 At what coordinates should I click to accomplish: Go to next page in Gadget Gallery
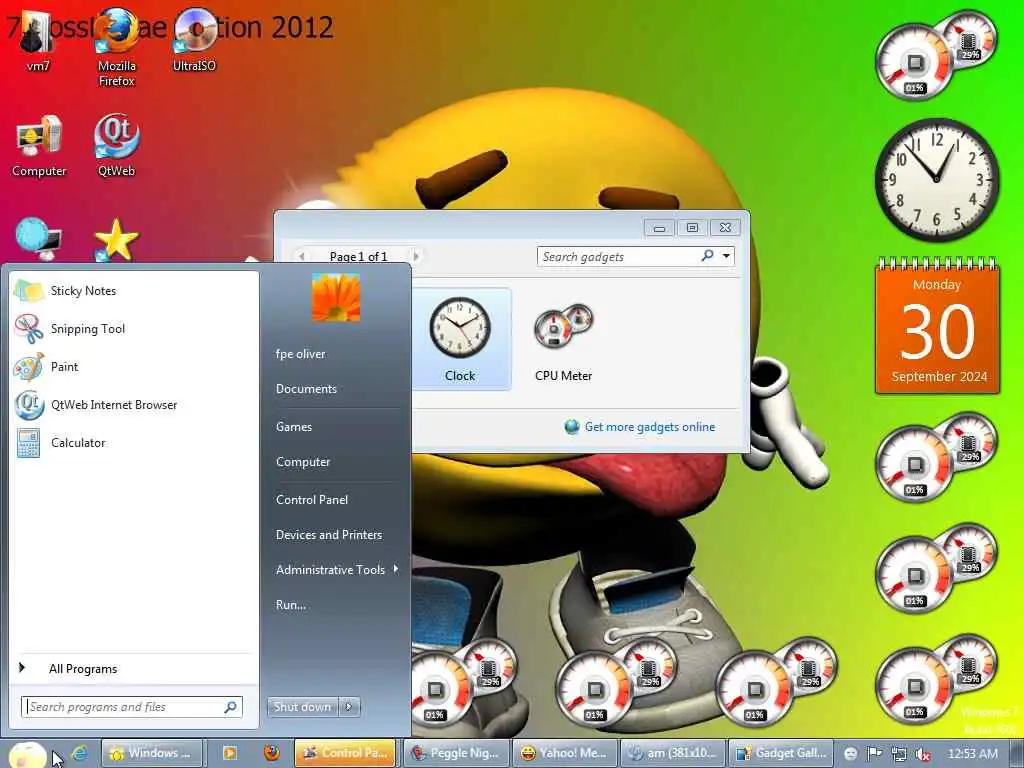click(416, 256)
